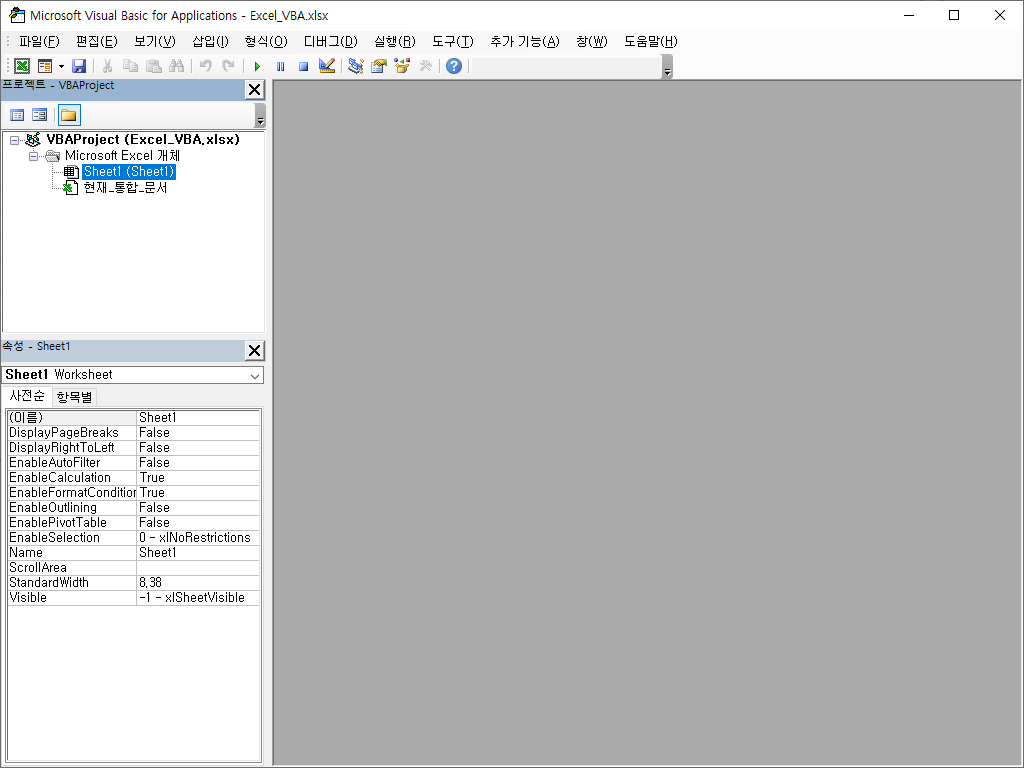Click the Undo arrow icon
1024x768 pixels.
(x=205, y=66)
